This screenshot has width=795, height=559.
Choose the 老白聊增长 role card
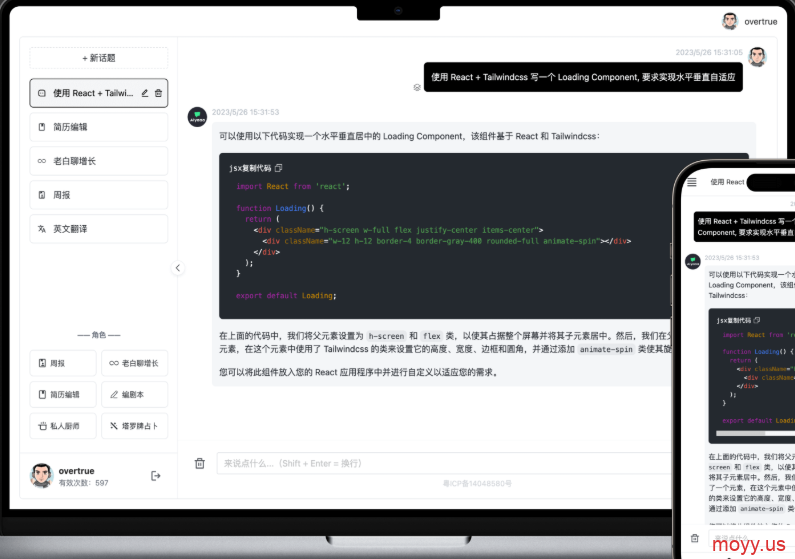point(134,363)
